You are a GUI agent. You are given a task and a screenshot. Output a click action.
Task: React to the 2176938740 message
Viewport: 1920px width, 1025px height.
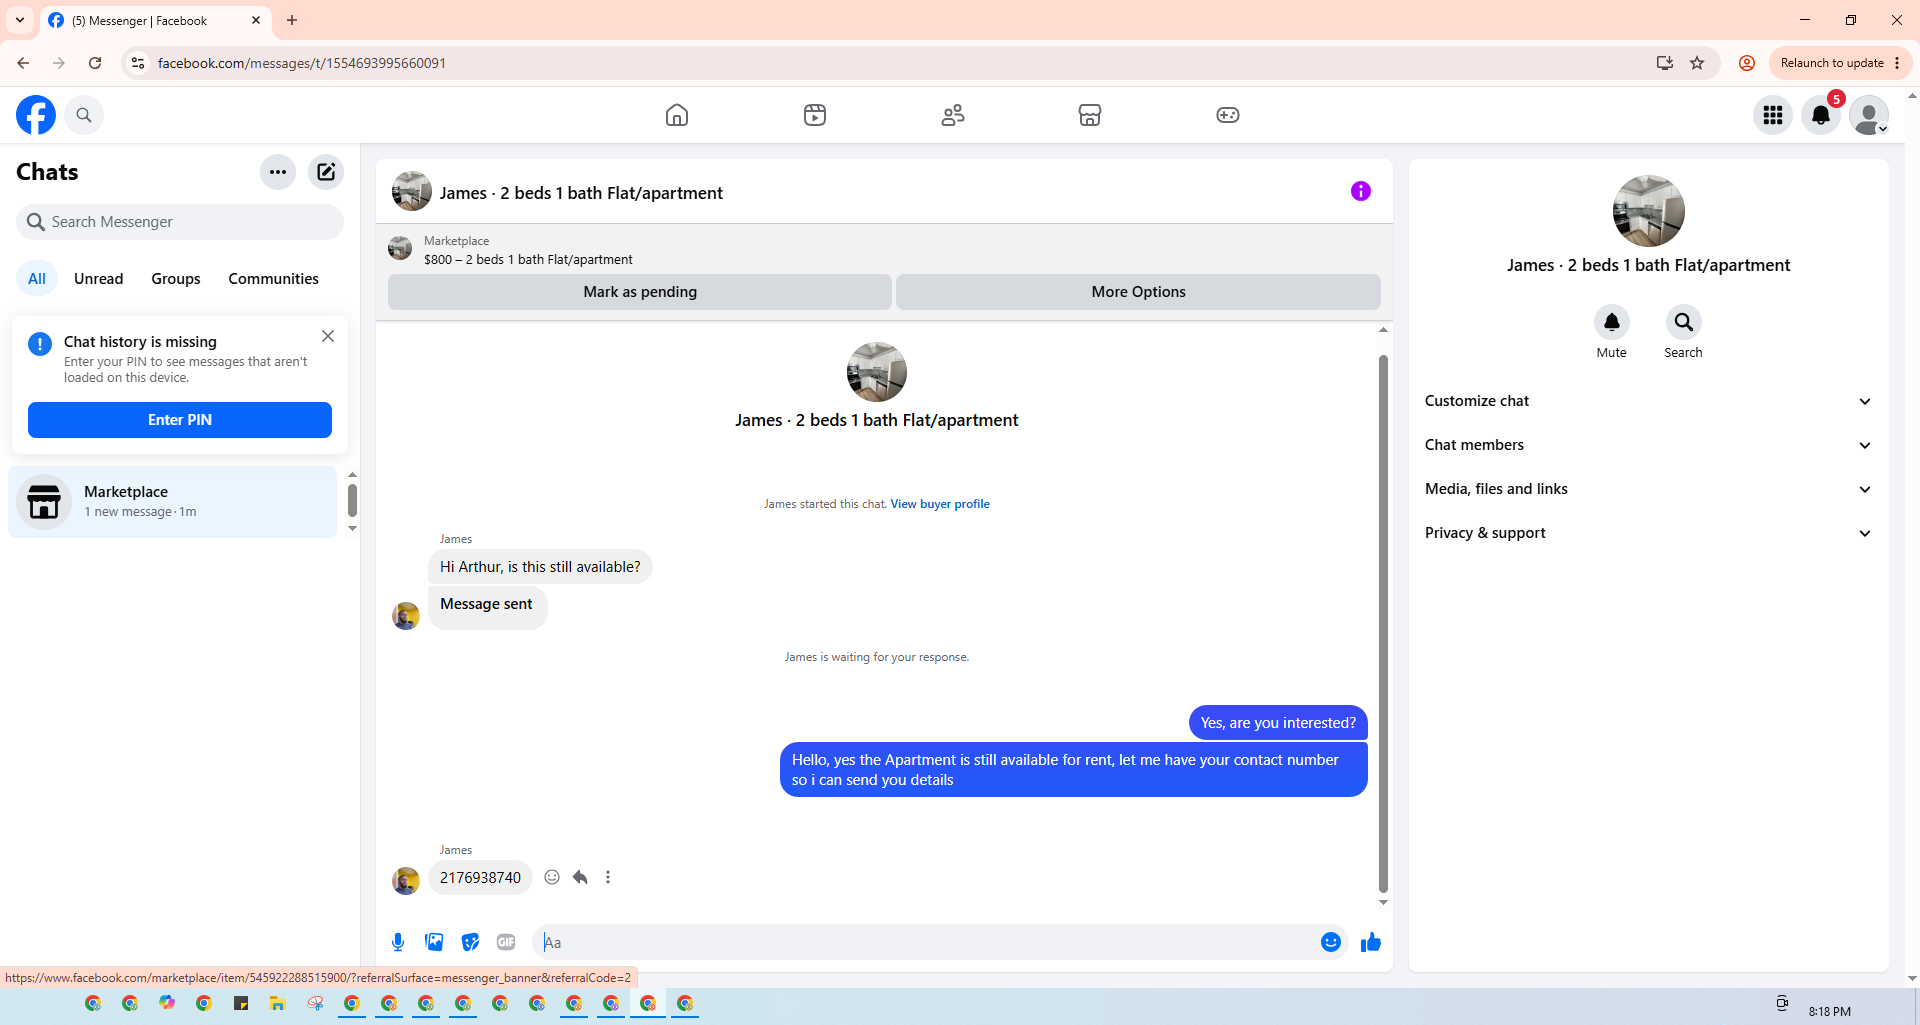coord(552,878)
